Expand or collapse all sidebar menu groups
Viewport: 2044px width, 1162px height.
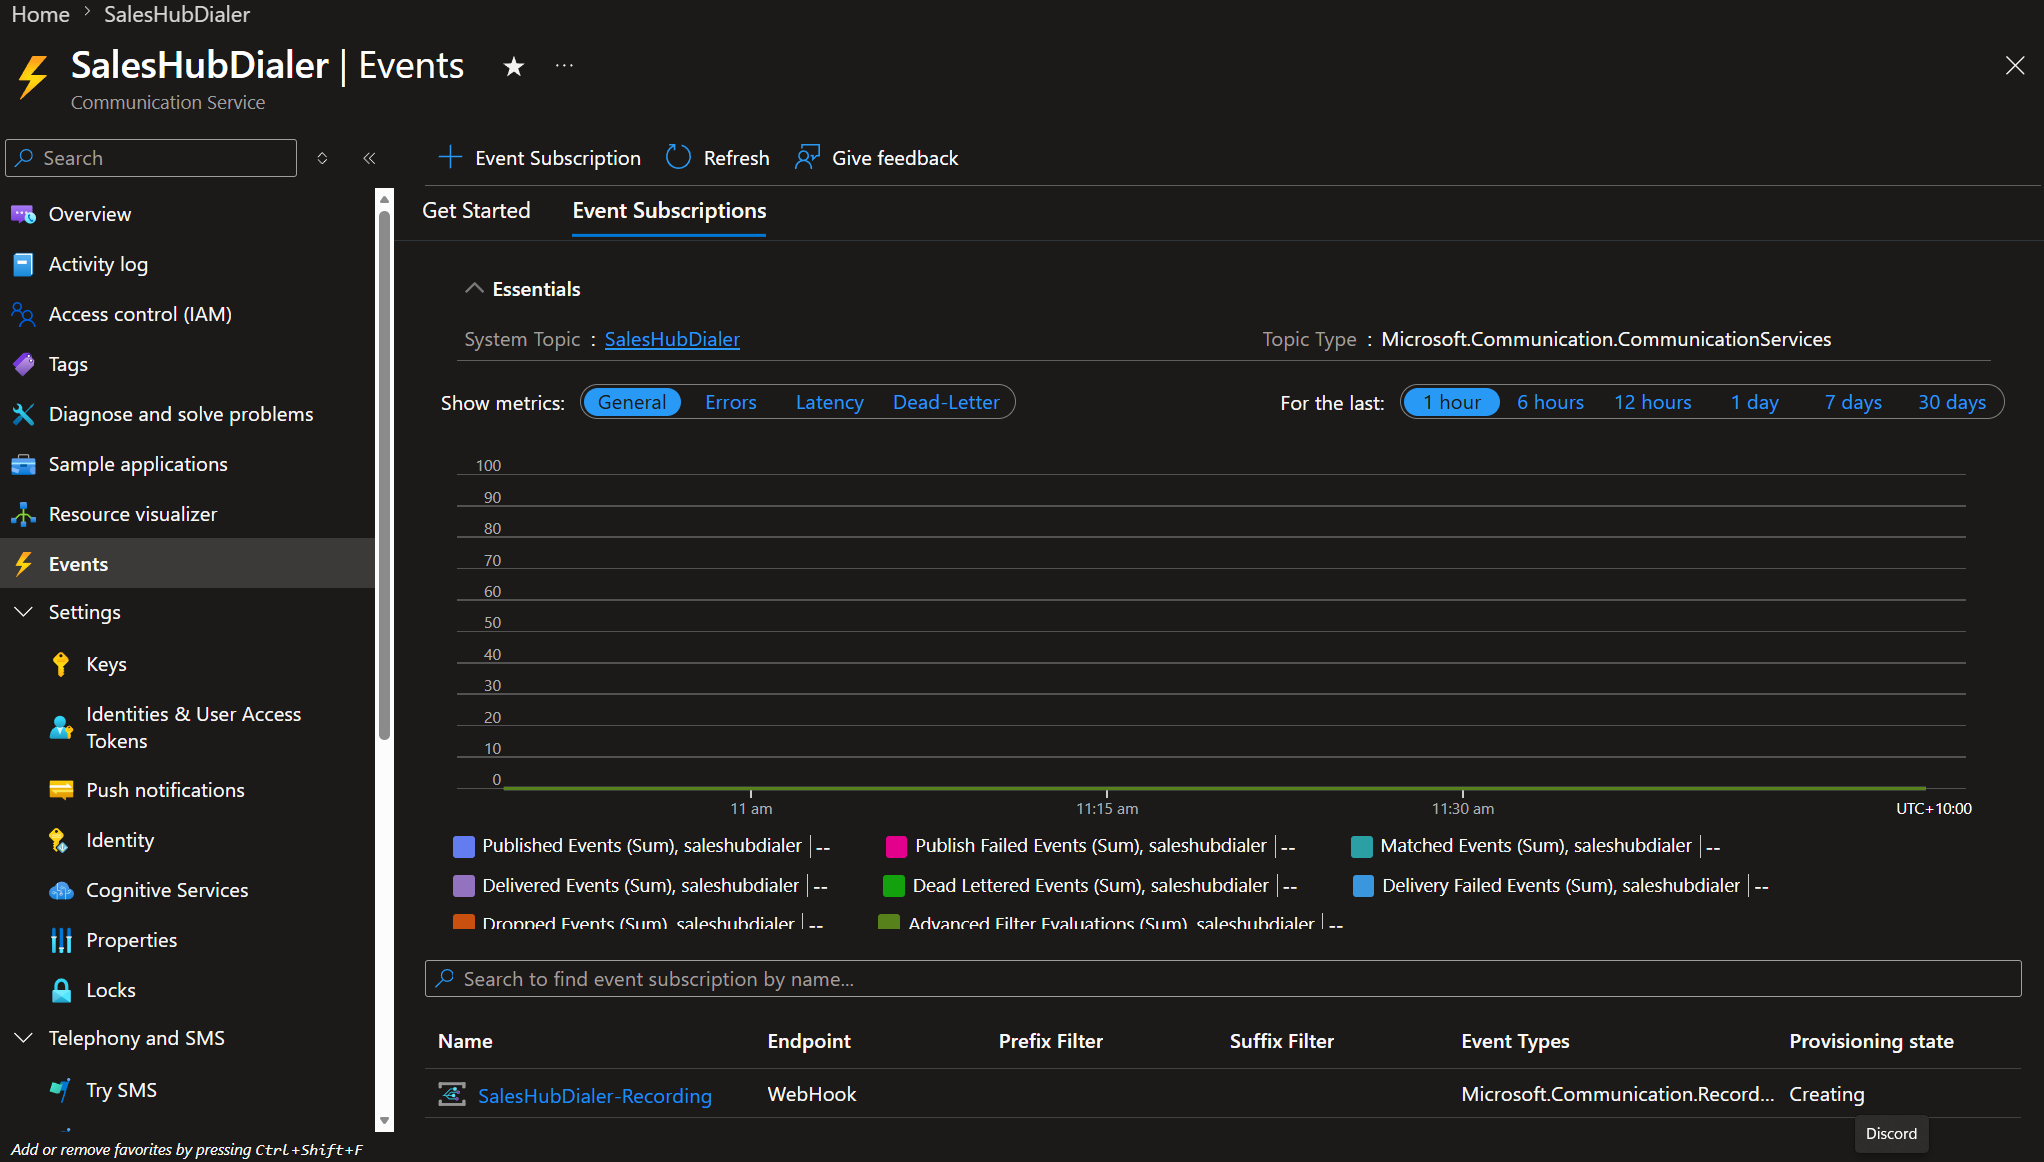[322, 158]
